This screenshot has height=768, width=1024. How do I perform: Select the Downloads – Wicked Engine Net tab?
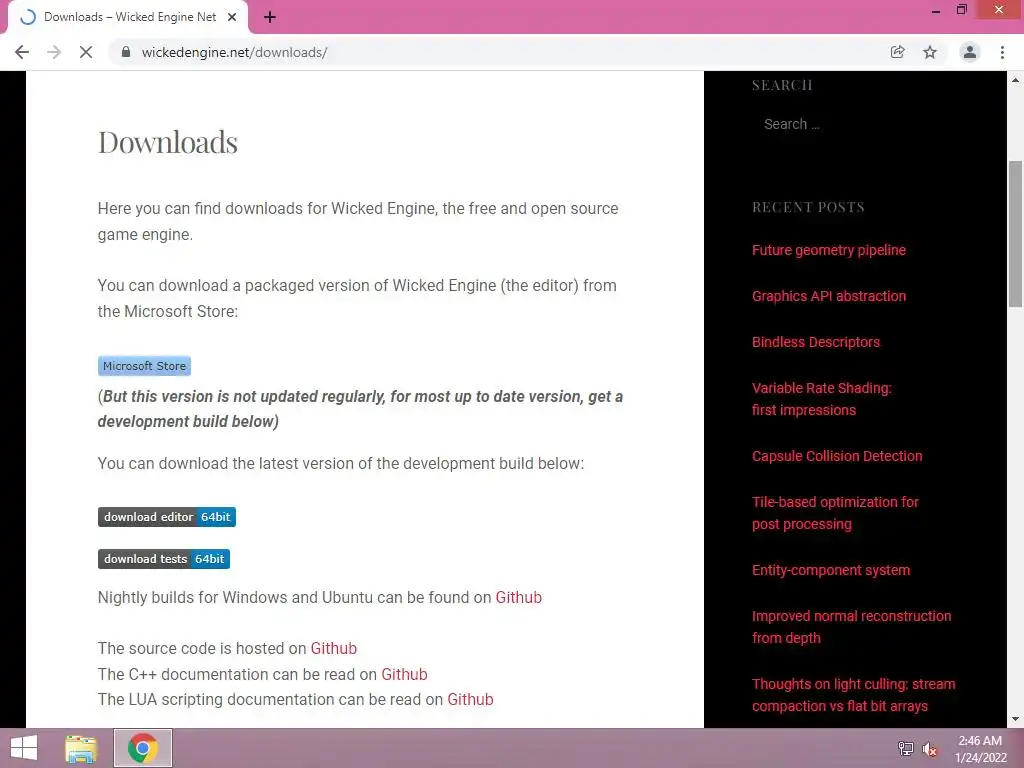tap(128, 17)
